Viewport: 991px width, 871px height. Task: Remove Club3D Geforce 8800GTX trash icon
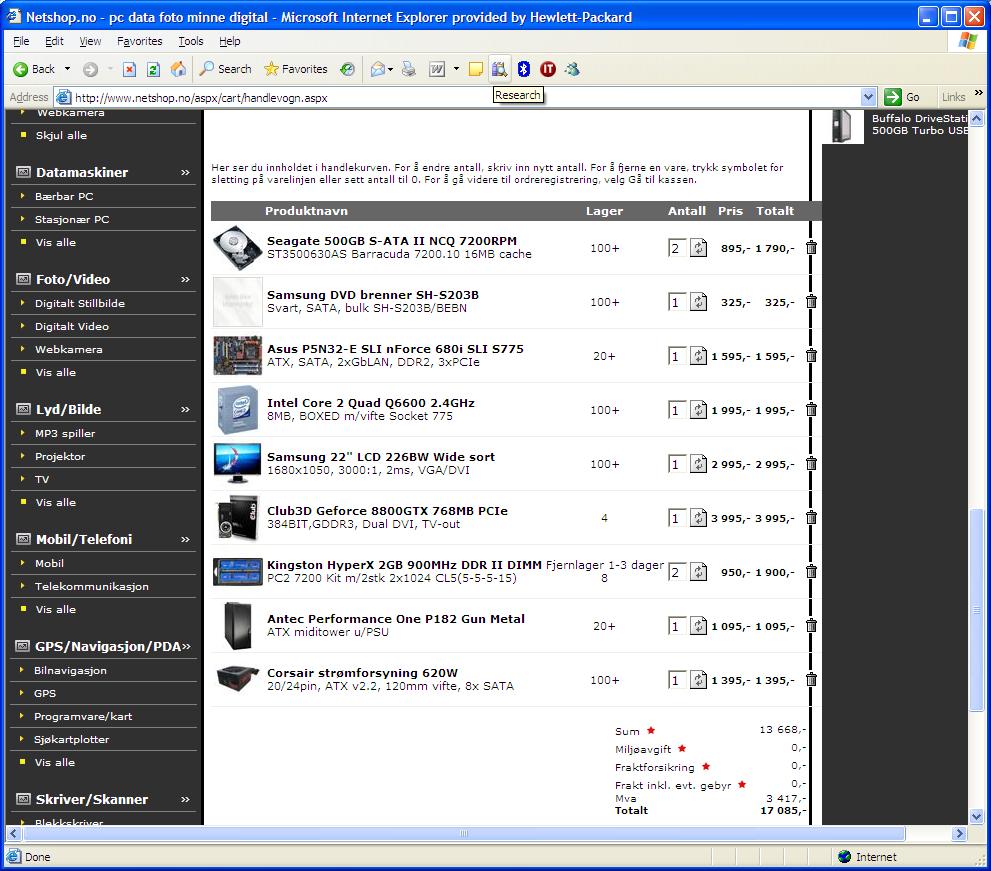pos(812,518)
